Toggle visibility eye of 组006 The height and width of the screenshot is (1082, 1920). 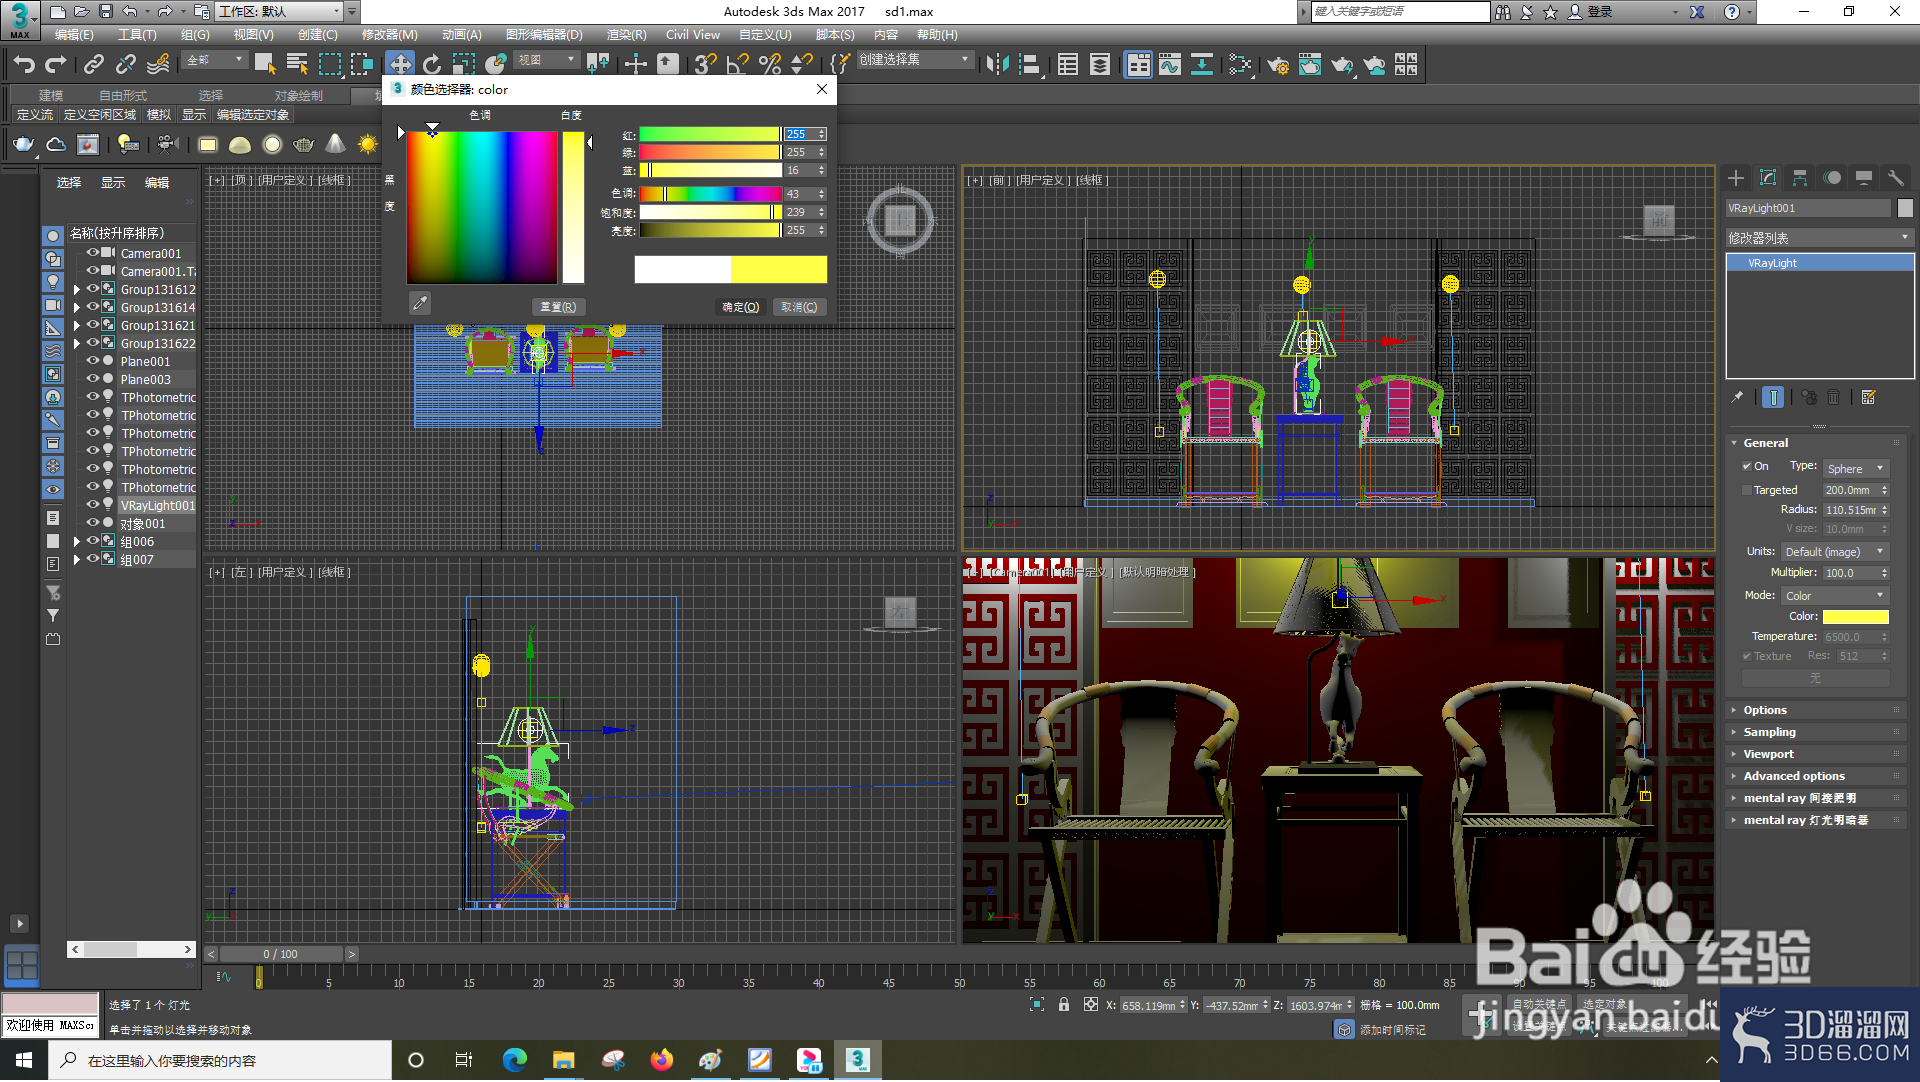[x=93, y=541]
